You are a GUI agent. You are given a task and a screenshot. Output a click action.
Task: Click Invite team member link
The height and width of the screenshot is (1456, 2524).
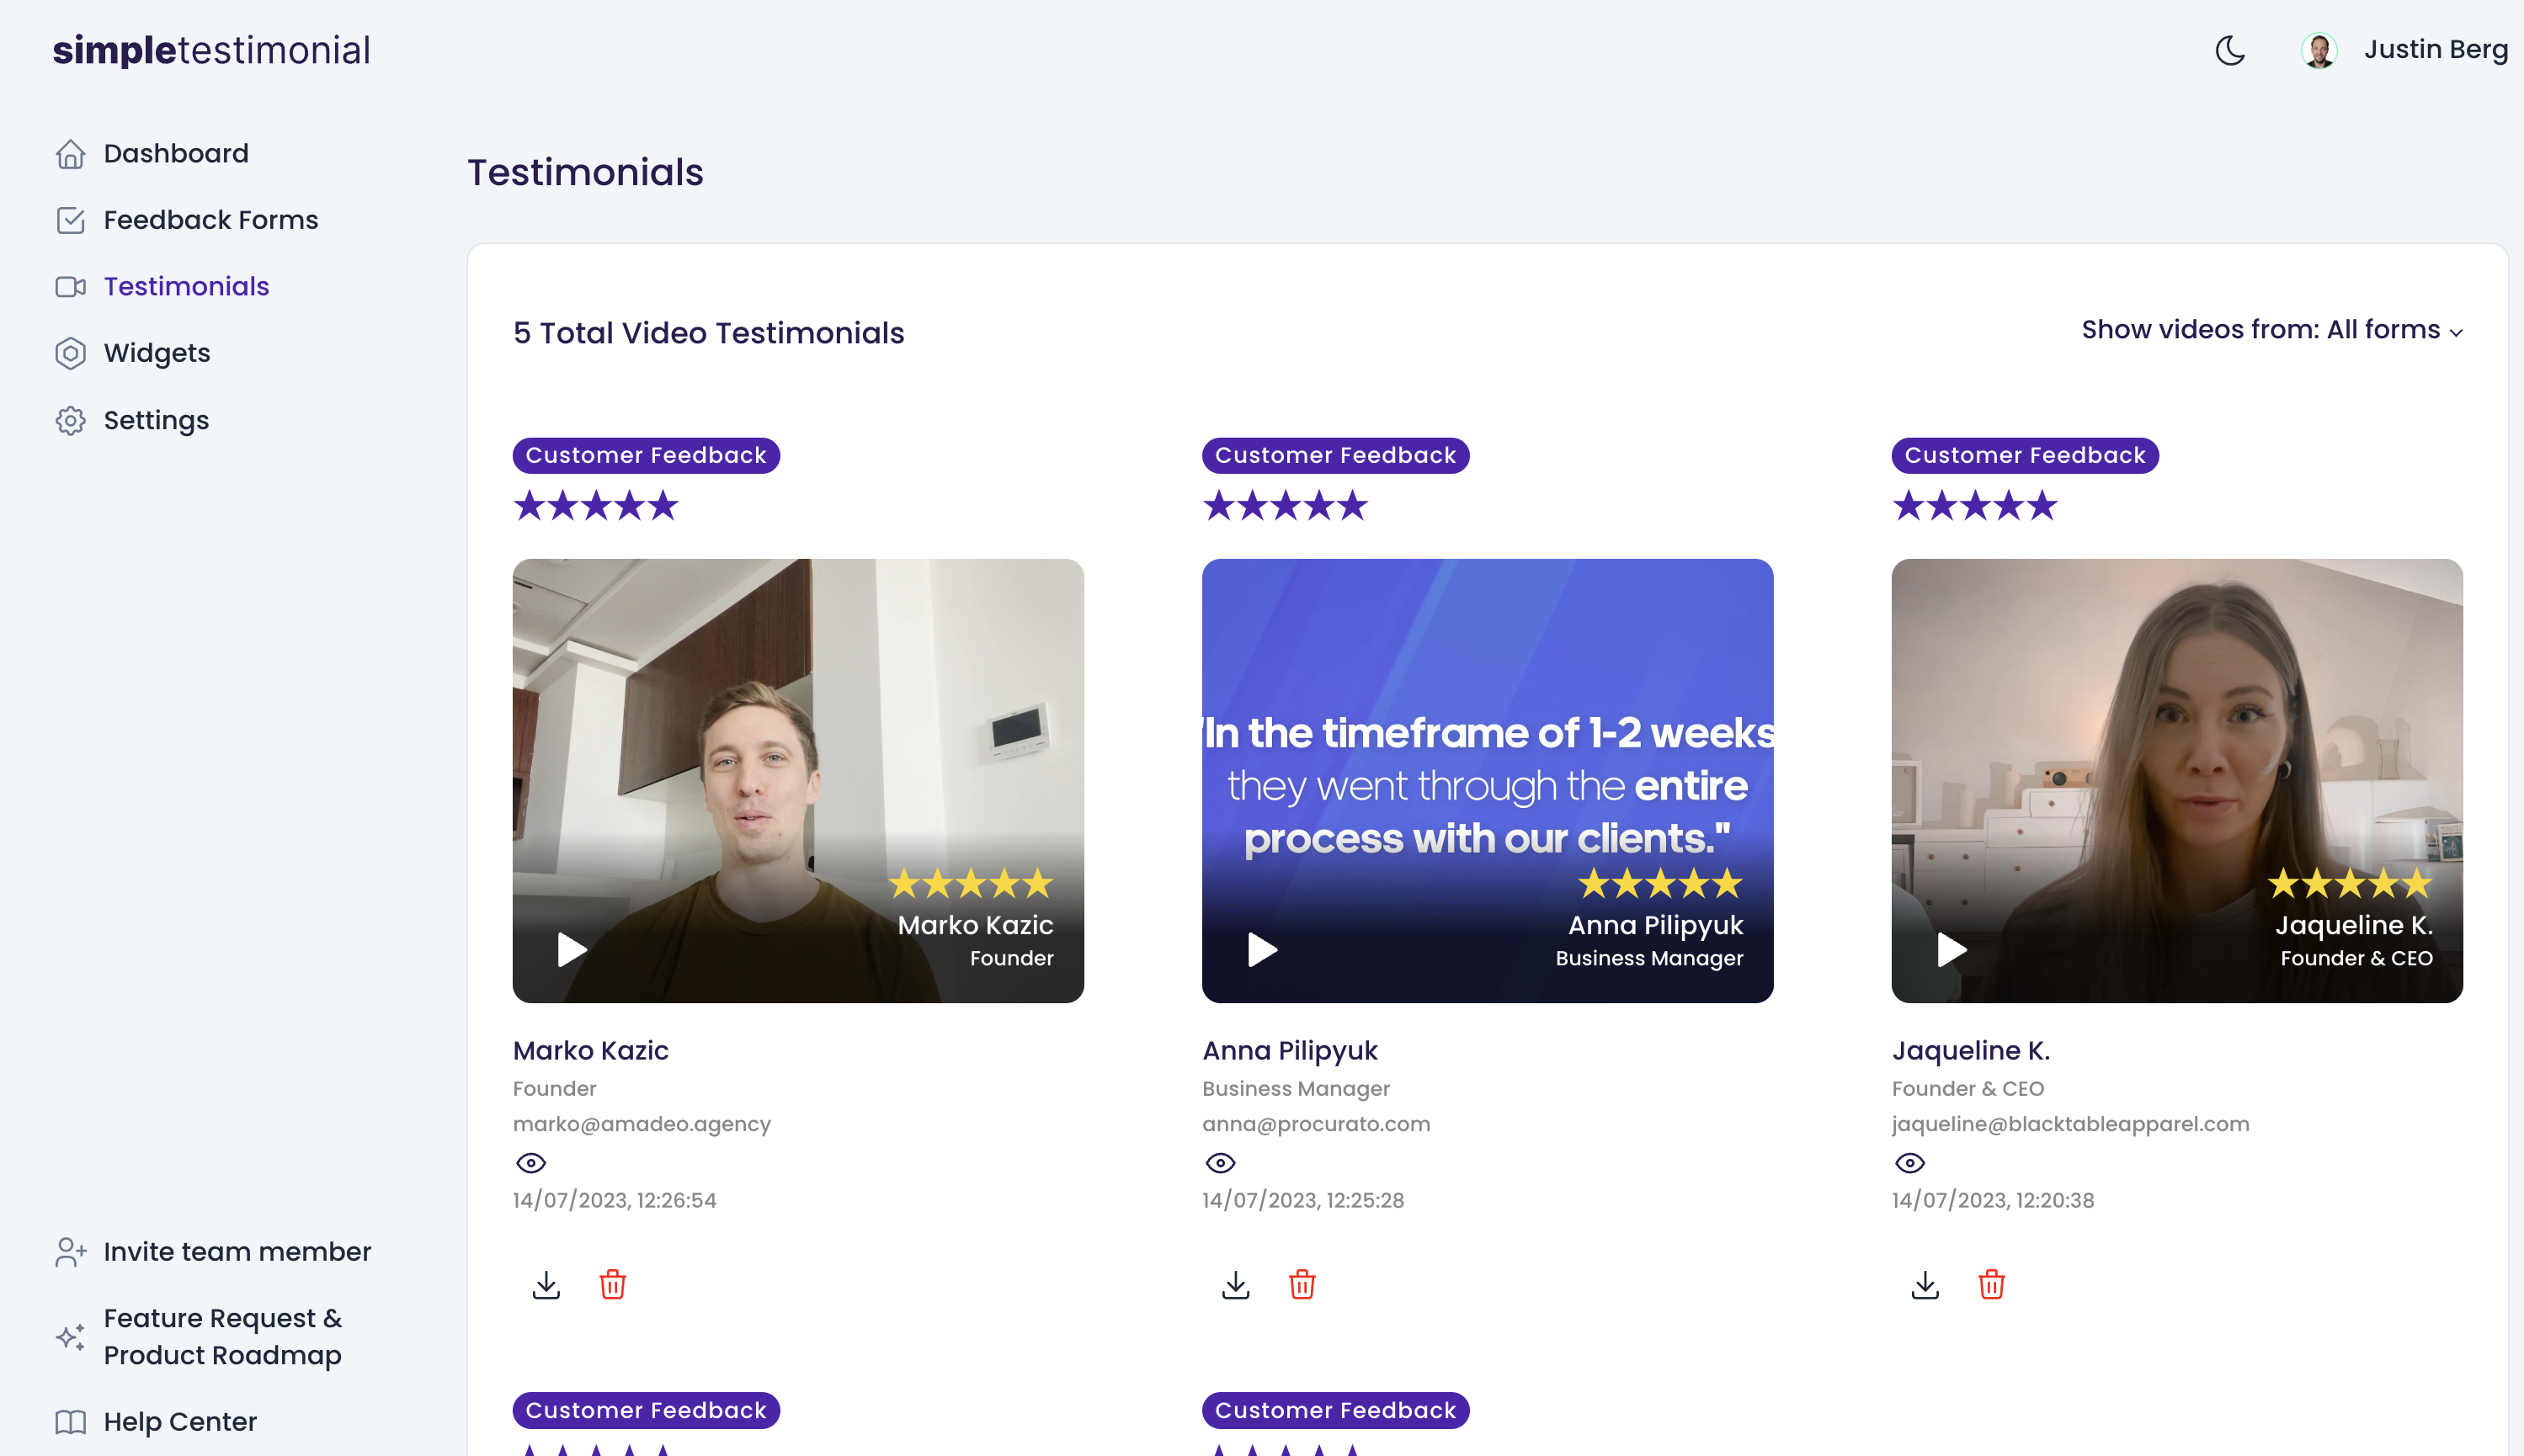pyautogui.click(x=237, y=1252)
